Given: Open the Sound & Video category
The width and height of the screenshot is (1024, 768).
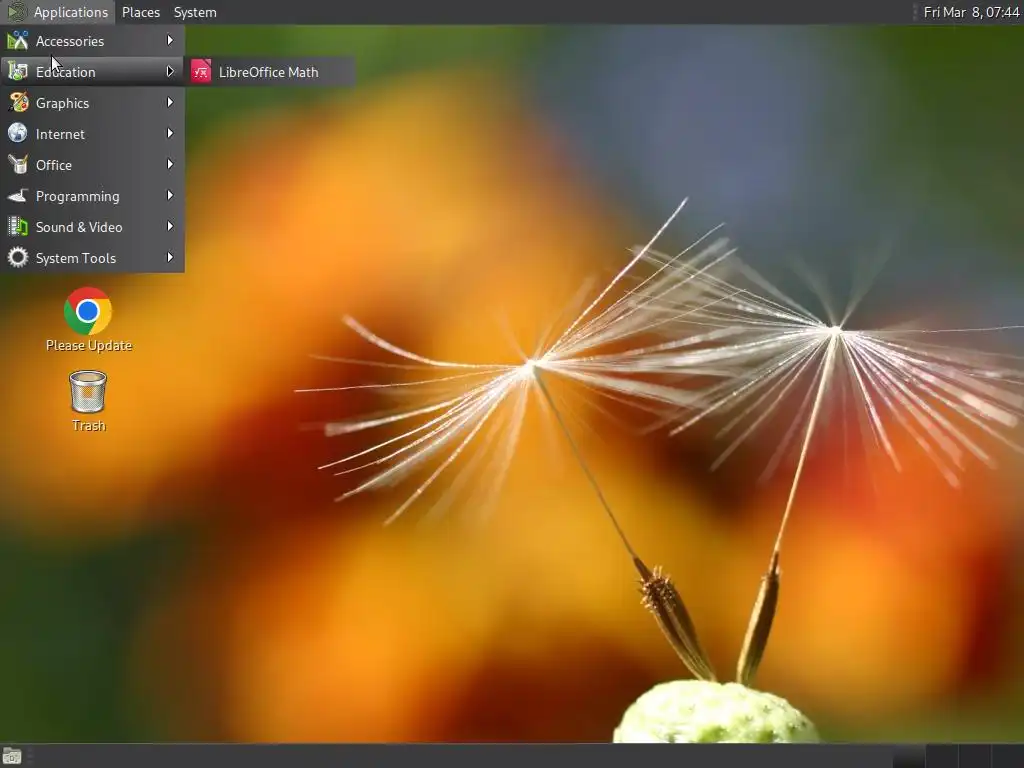Looking at the screenshot, I should (x=92, y=227).
